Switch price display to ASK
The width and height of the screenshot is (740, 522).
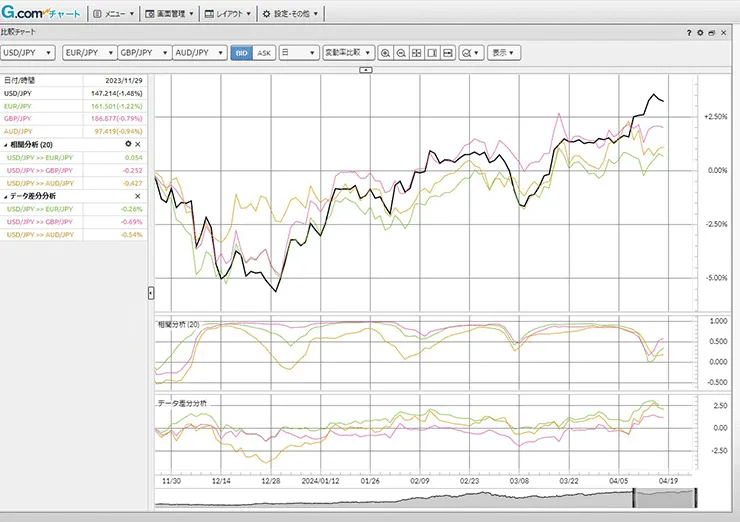(x=263, y=53)
